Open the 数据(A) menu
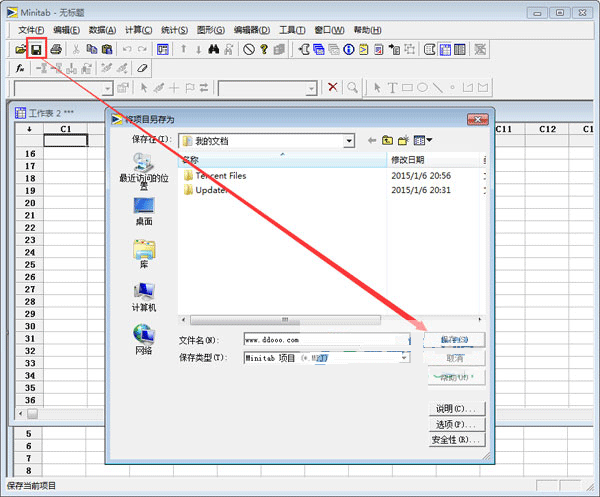Screen dimensions: 600x497 pyautogui.click(x=102, y=30)
